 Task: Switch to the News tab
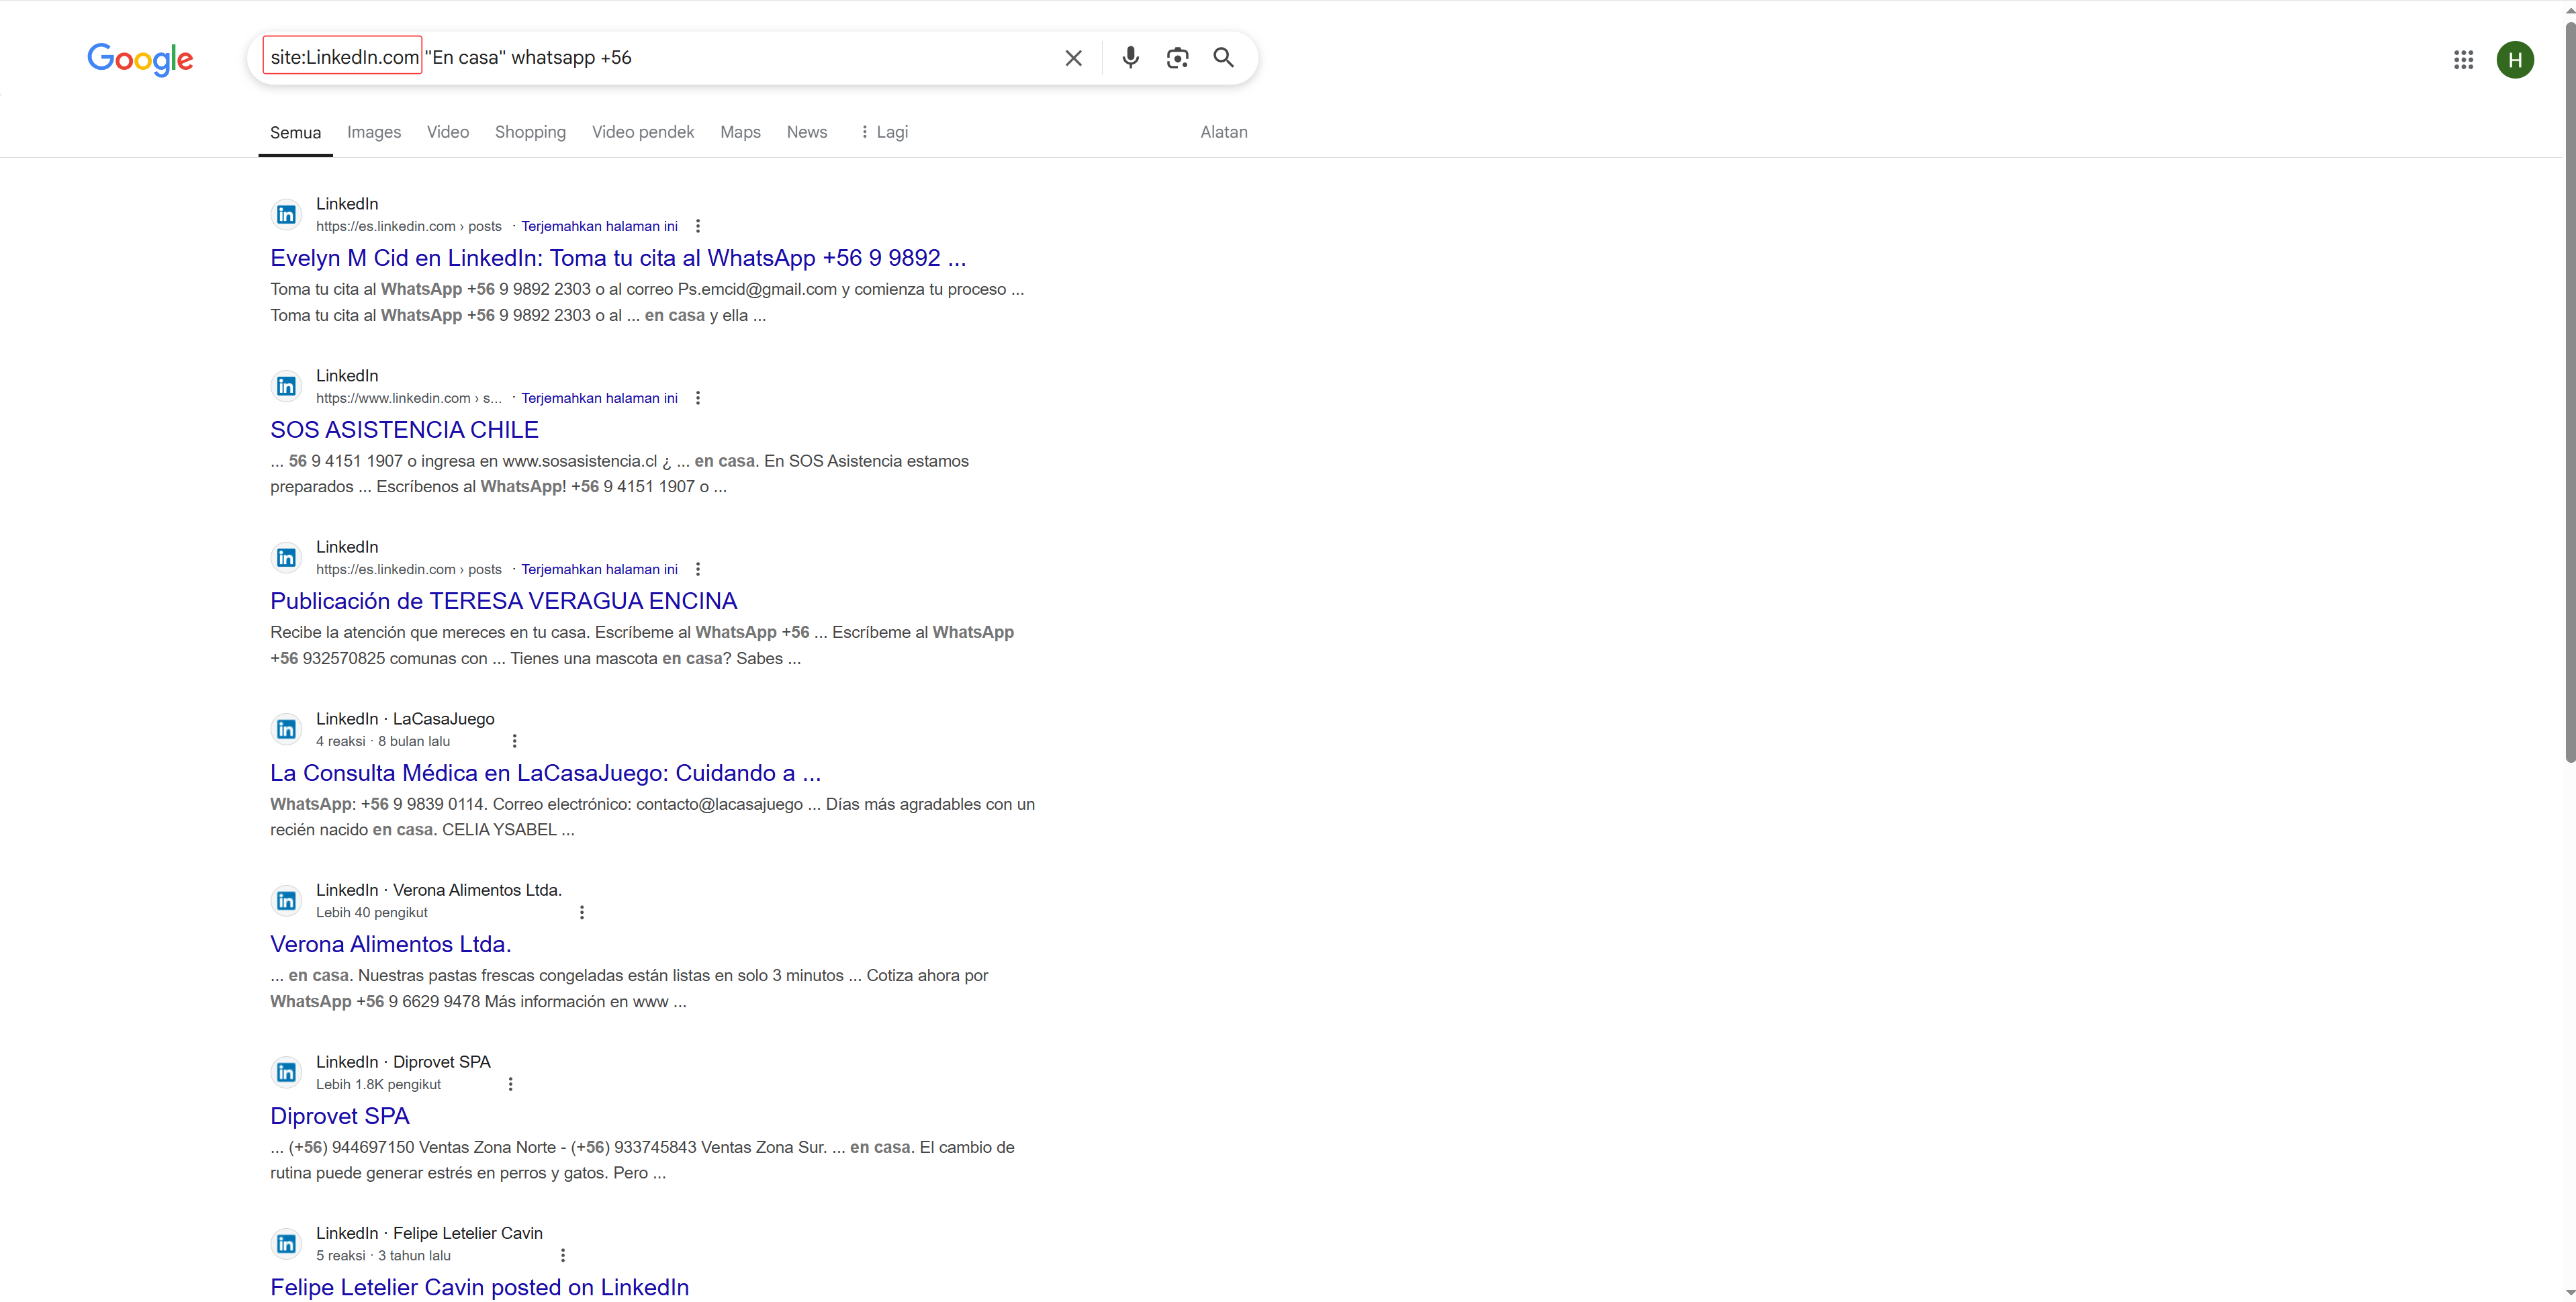coord(806,132)
